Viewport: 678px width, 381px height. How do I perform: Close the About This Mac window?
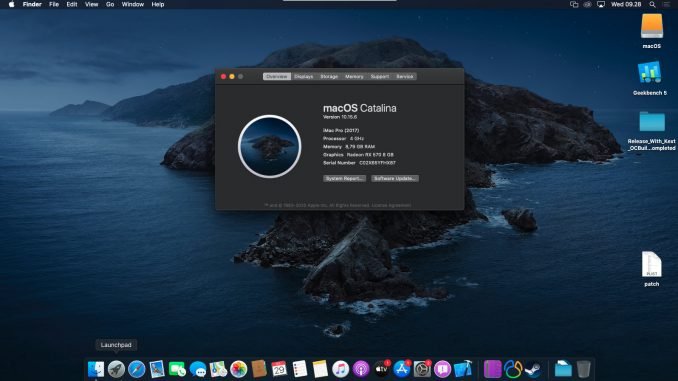coord(224,77)
